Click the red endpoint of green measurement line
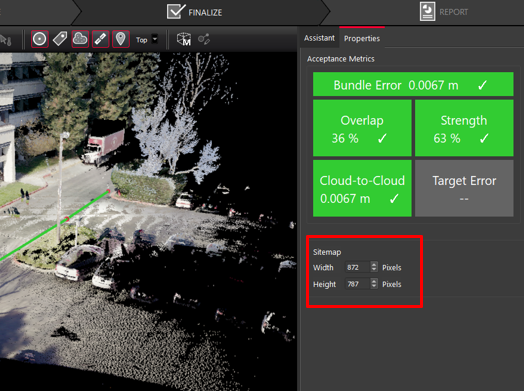 click(x=108, y=191)
